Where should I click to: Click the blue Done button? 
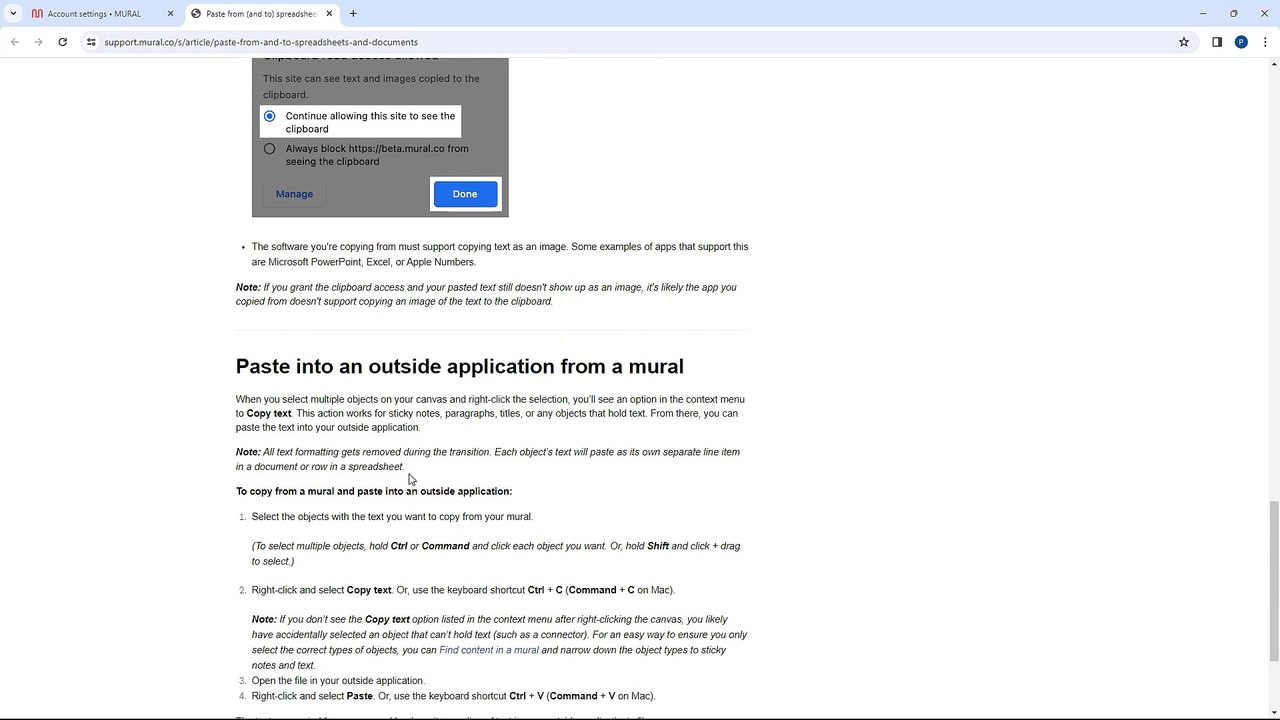click(x=465, y=194)
